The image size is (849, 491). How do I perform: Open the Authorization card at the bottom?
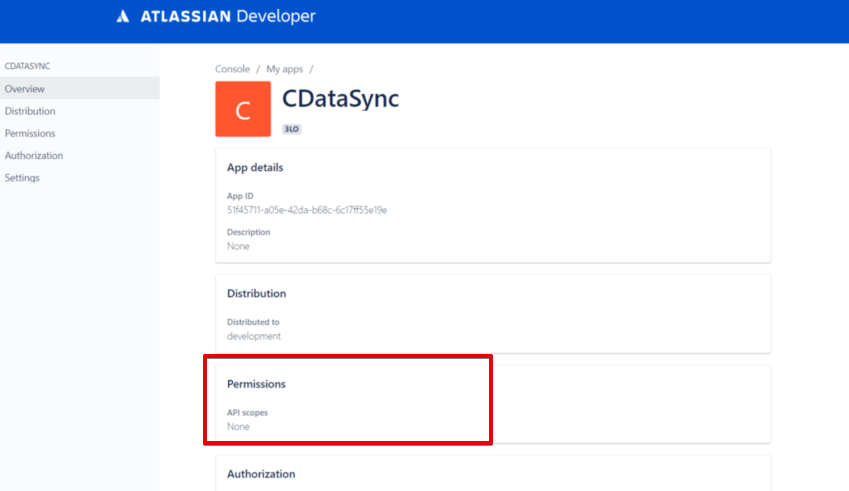coord(261,474)
